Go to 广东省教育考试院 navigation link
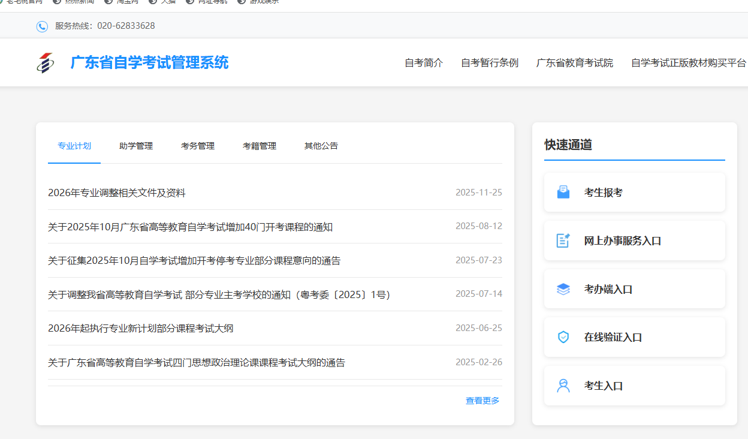Image resolution: width=748 pixels, height=439 pixels. tap(574, 63)
